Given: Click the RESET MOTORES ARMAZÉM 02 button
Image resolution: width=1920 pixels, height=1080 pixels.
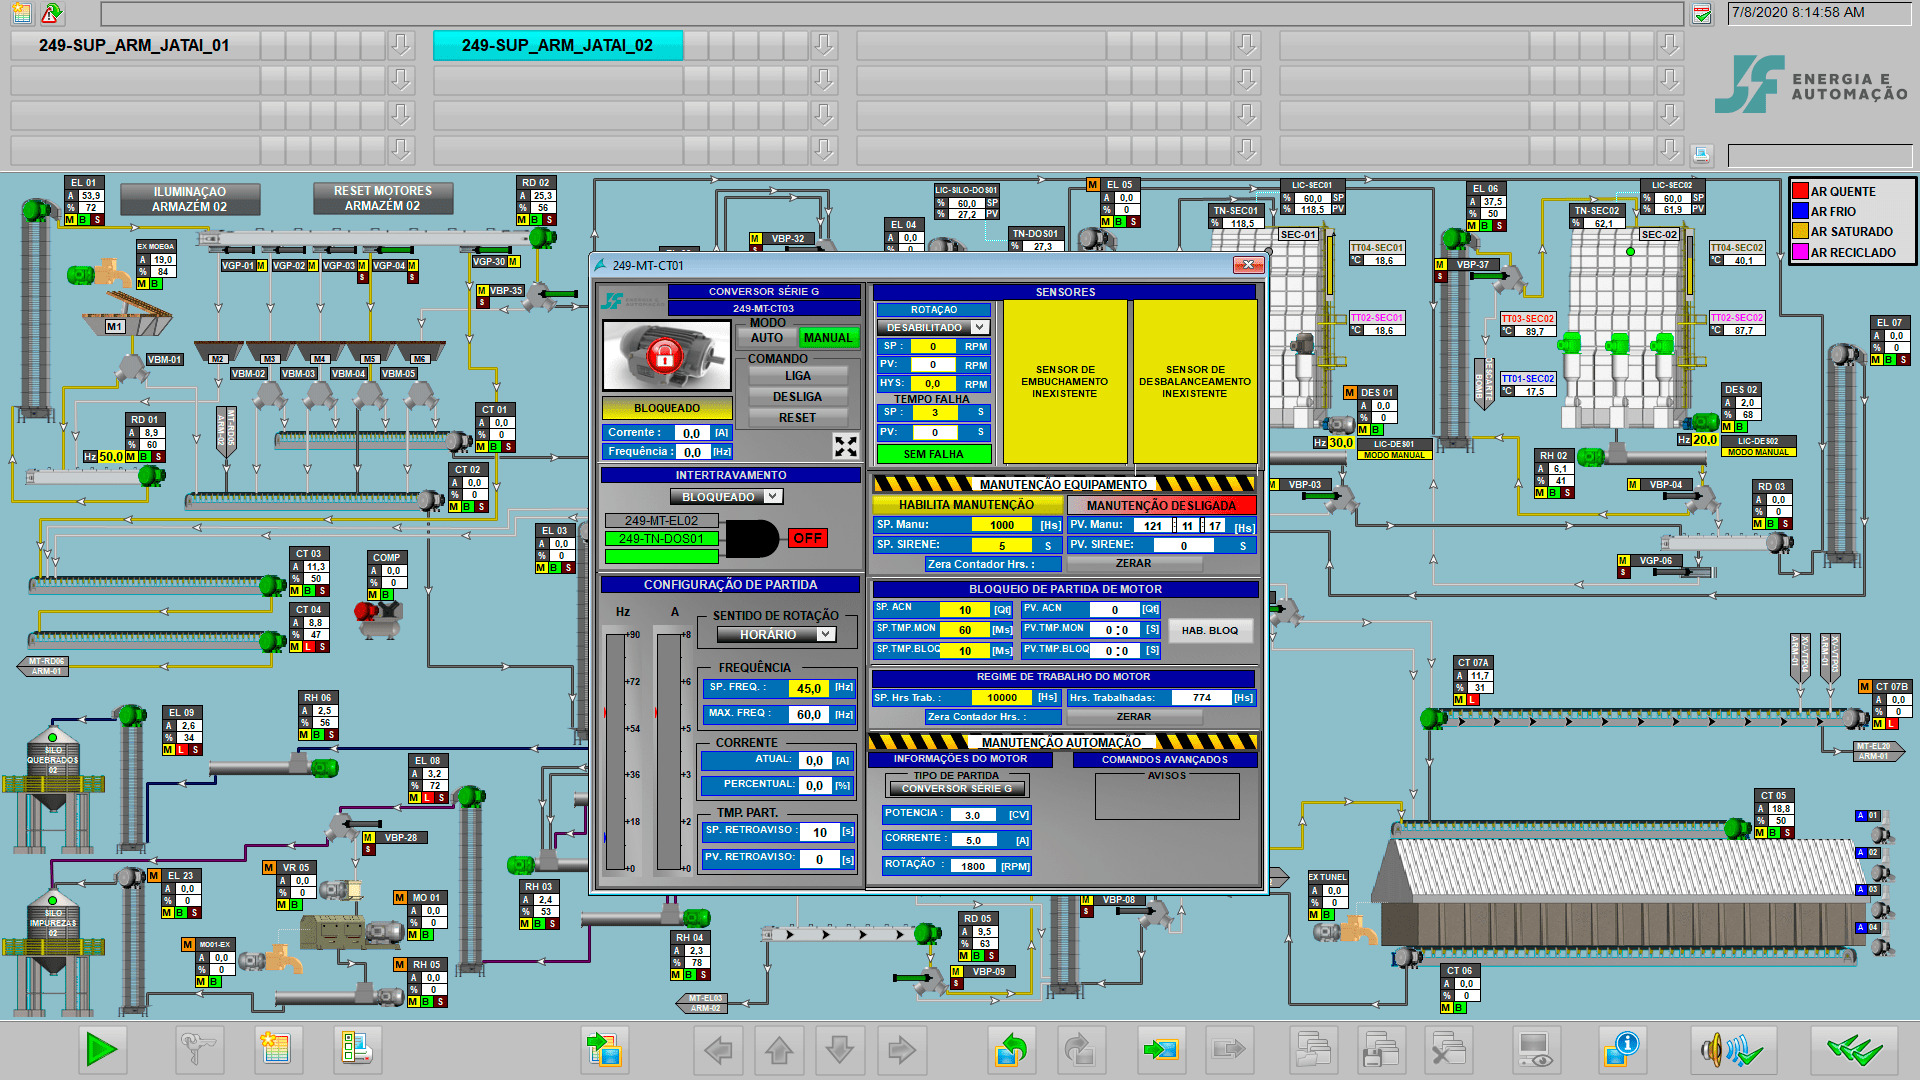Looking at the screenshot, I should pyautogui.click(x=383, y=198).
